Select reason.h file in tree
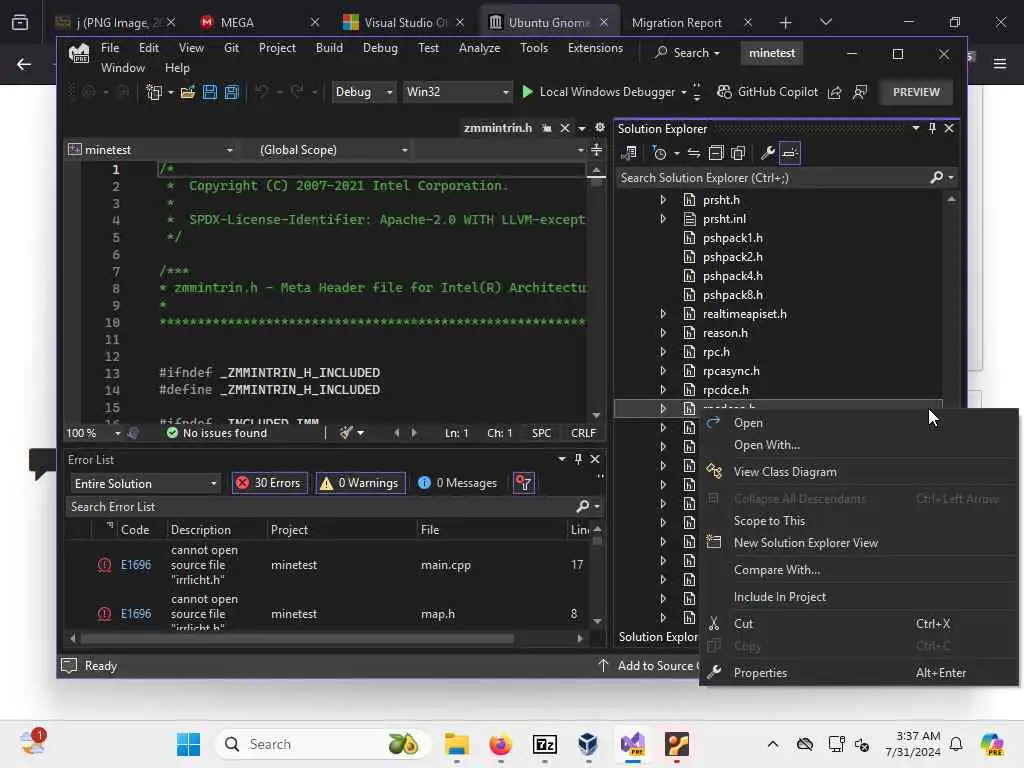1024x768 pixels. (x=725, y=333)
